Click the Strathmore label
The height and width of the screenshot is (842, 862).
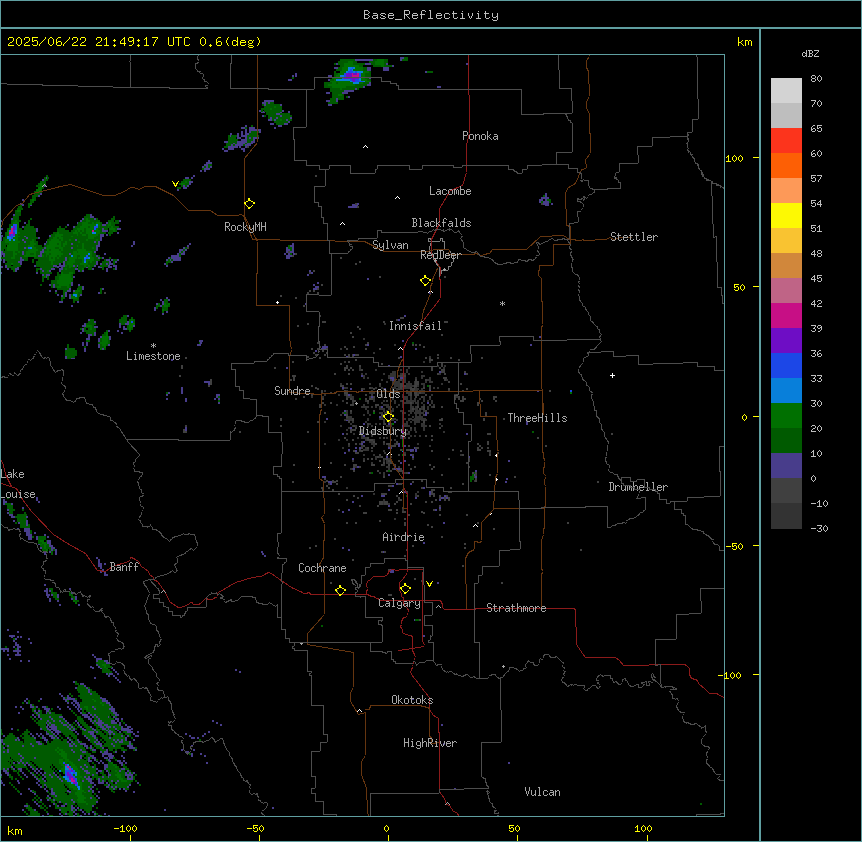pos(516,608)
